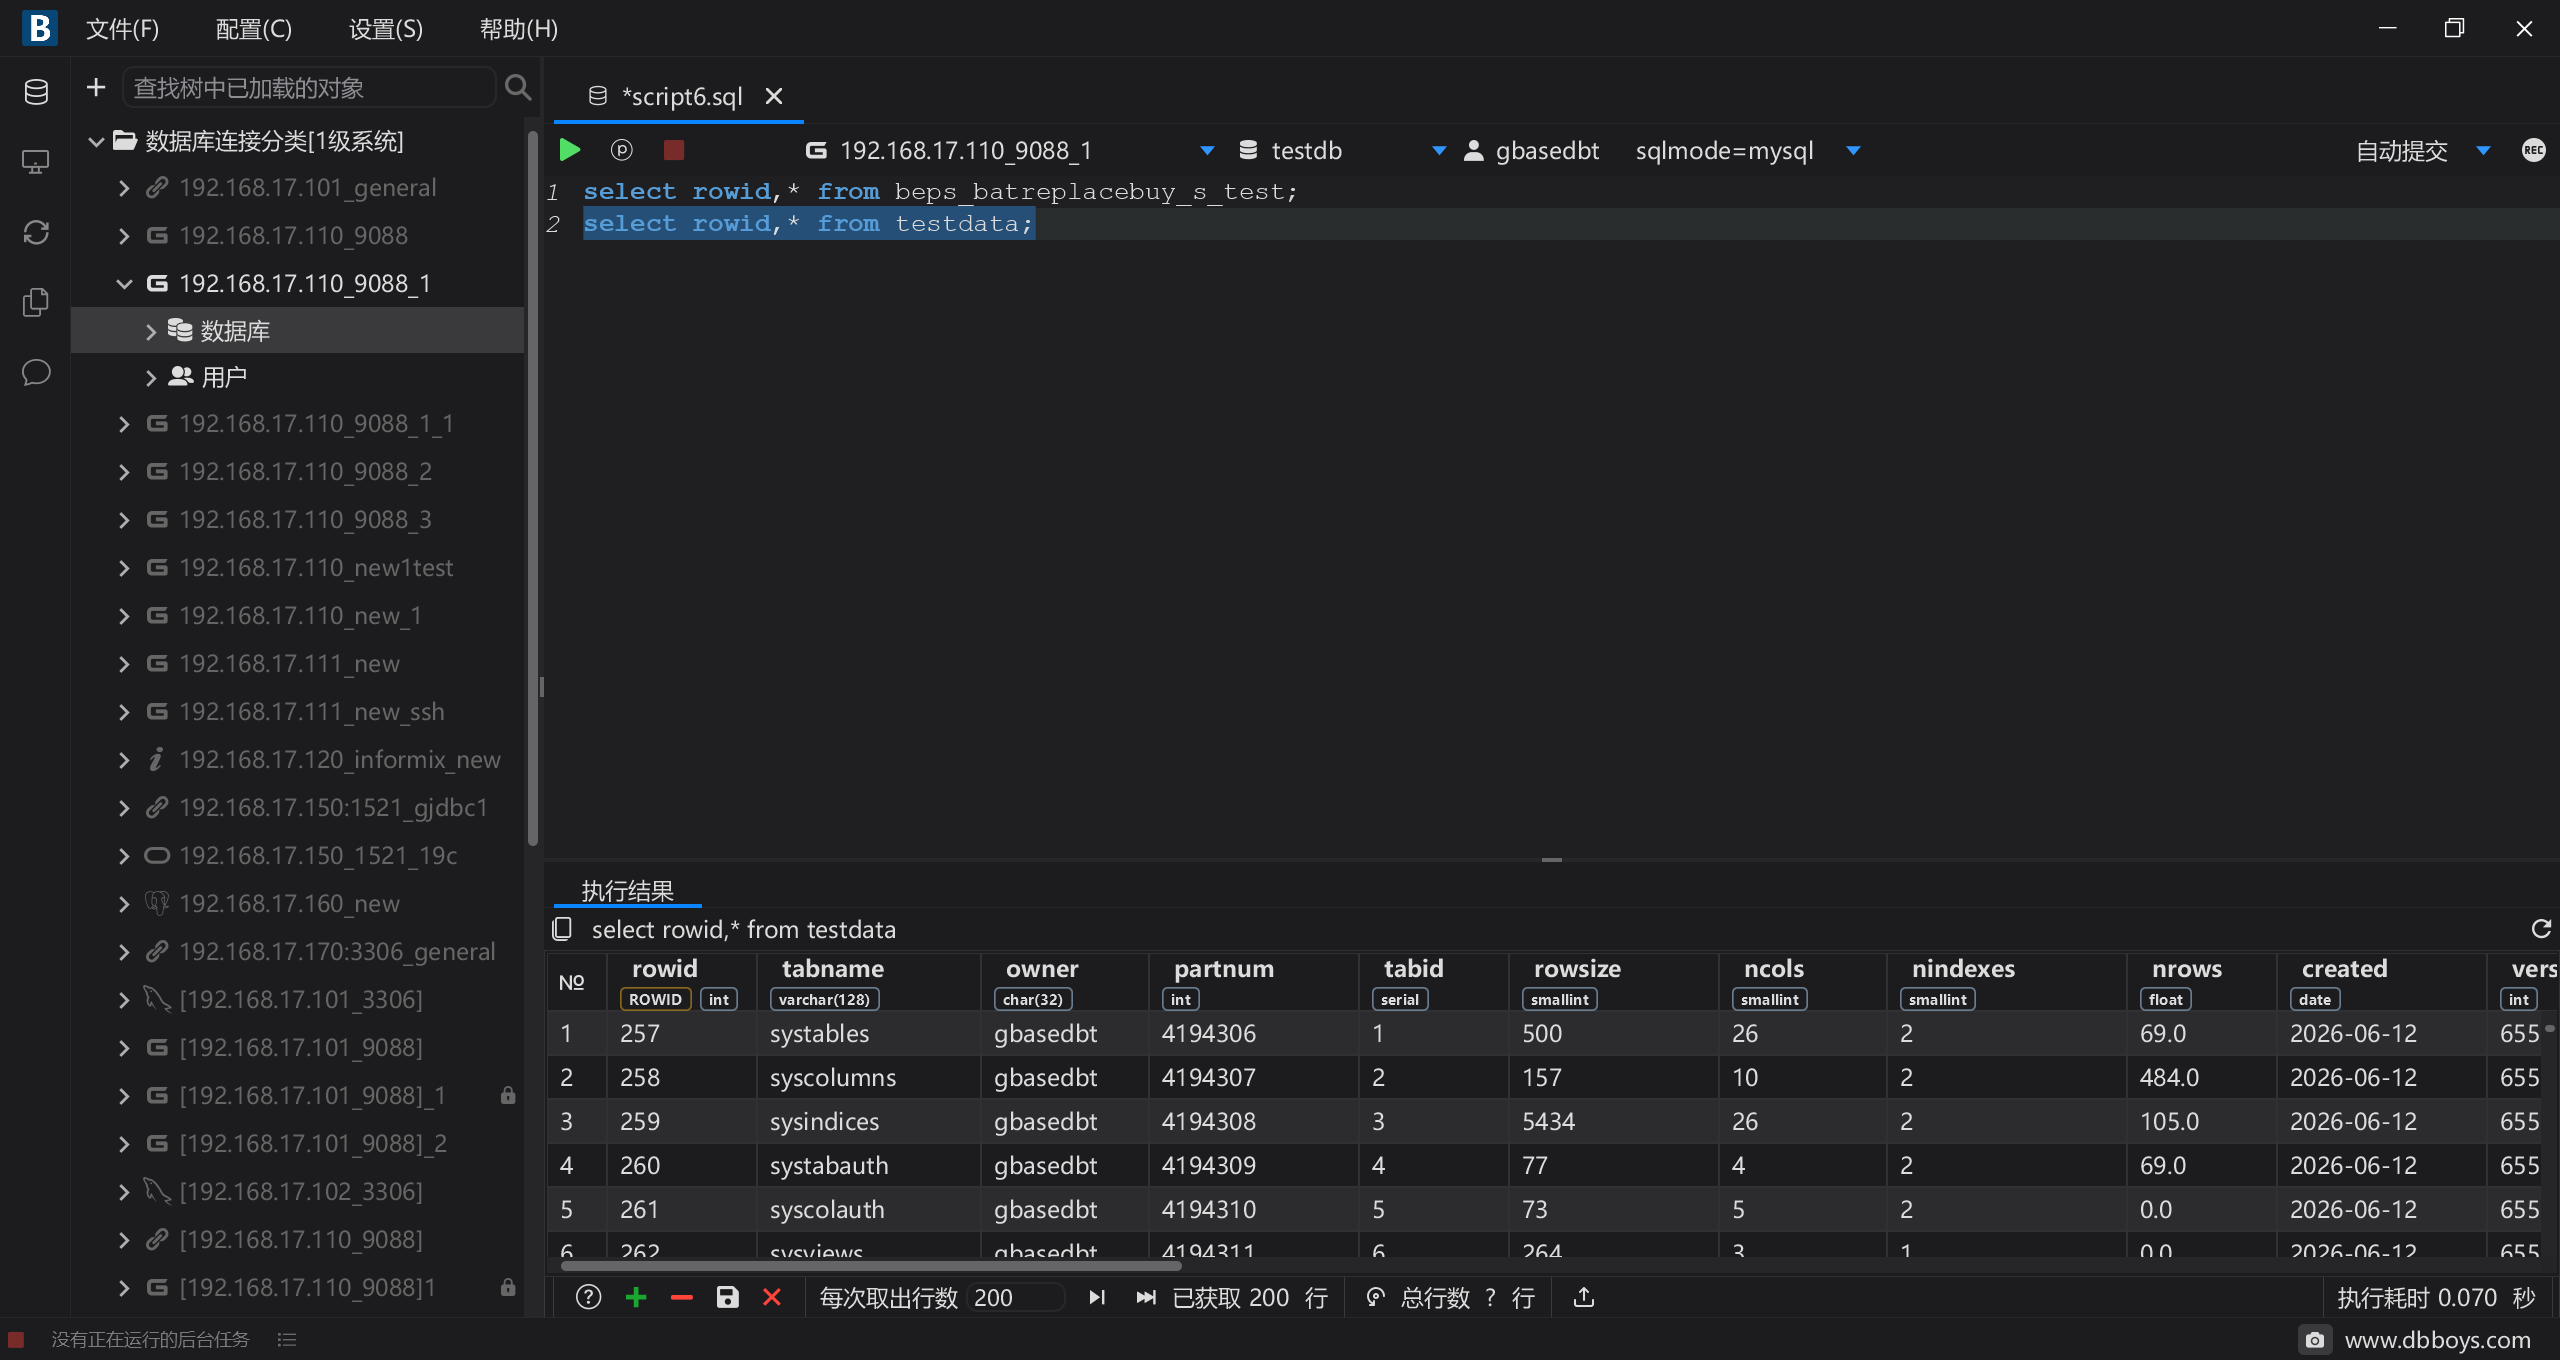The width and height of the screenshot is (2560, 1360).
Task: Open the copy documents icon in left sidebar
Action: [x=36, y=302]
